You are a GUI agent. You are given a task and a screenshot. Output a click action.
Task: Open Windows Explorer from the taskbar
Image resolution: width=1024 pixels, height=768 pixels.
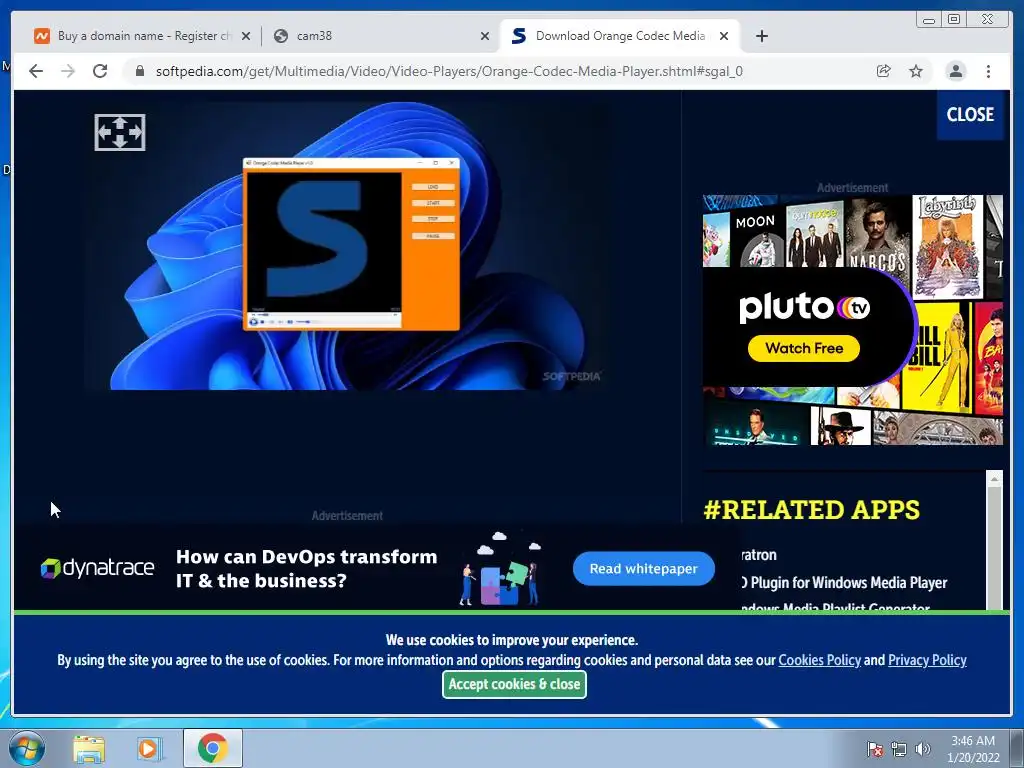(x=89, y=748)
